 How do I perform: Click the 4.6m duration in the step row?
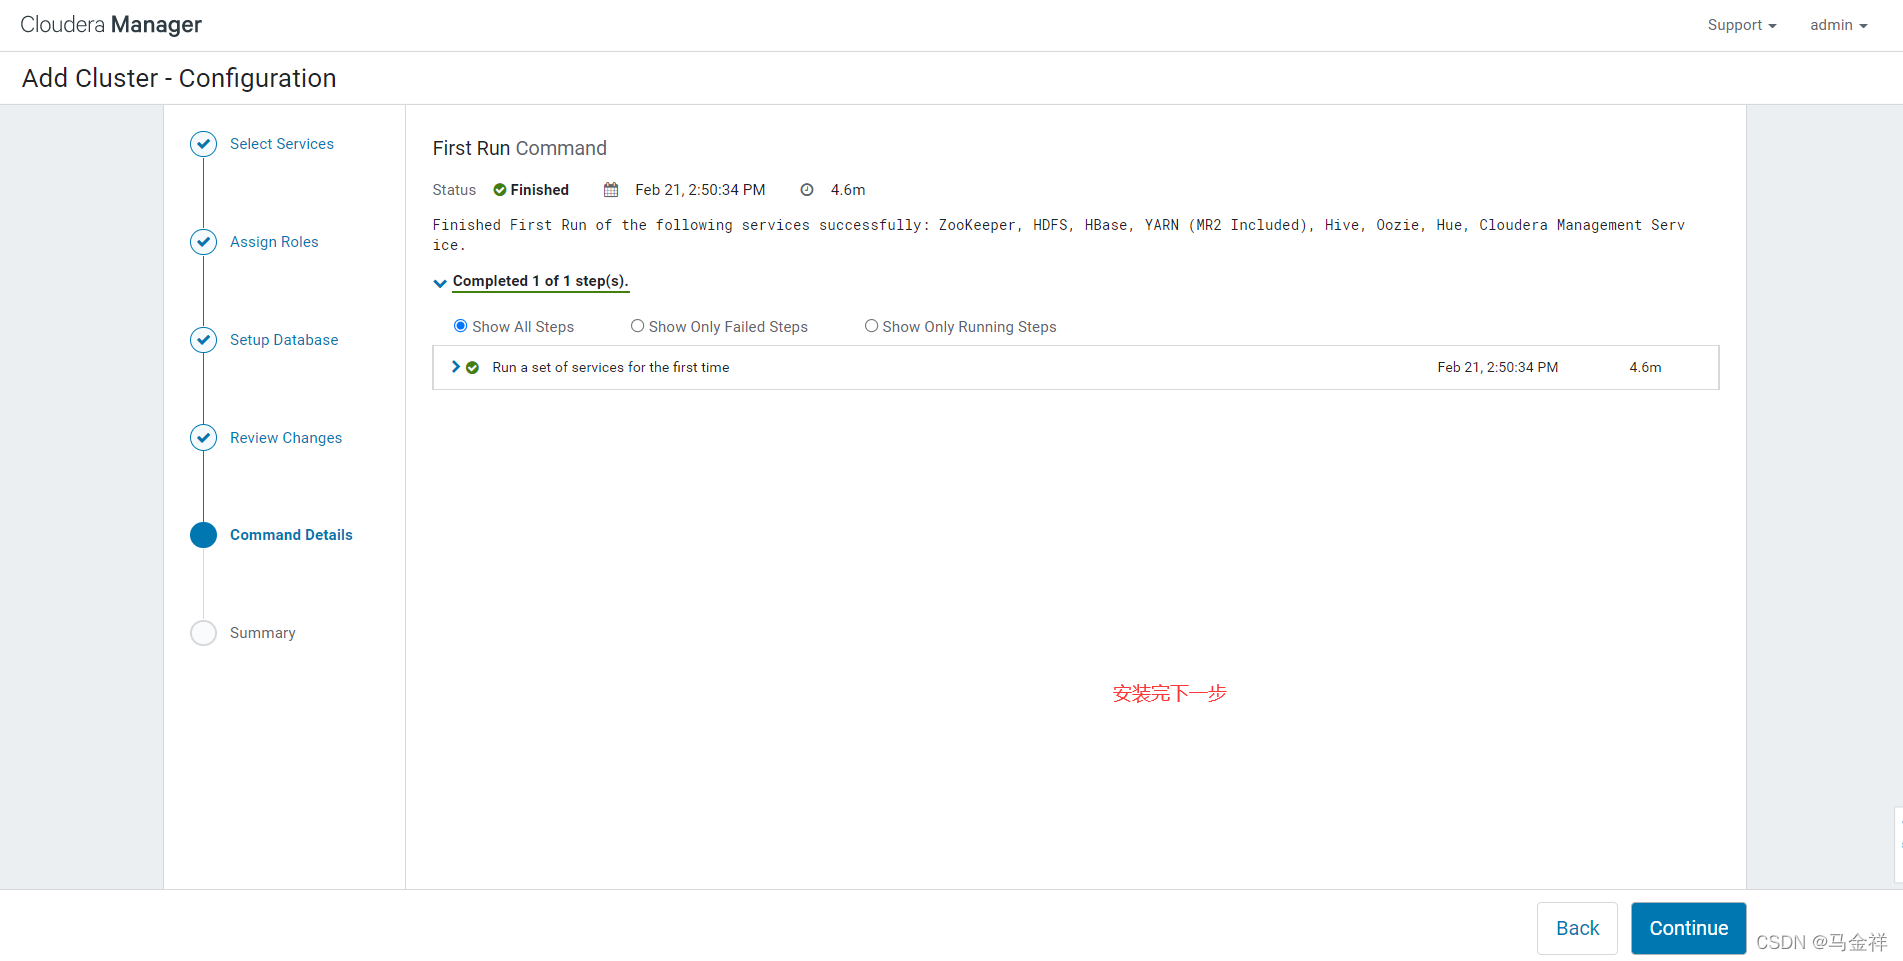1645,368
